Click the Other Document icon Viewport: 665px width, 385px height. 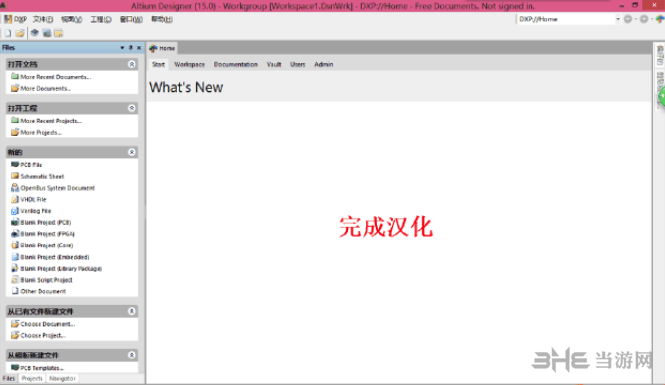coord(15,291)
